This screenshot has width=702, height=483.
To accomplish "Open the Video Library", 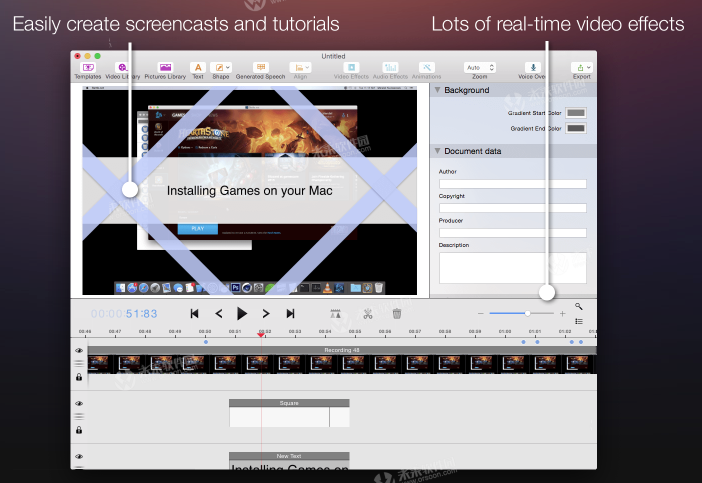I will [x=121, y=68].
